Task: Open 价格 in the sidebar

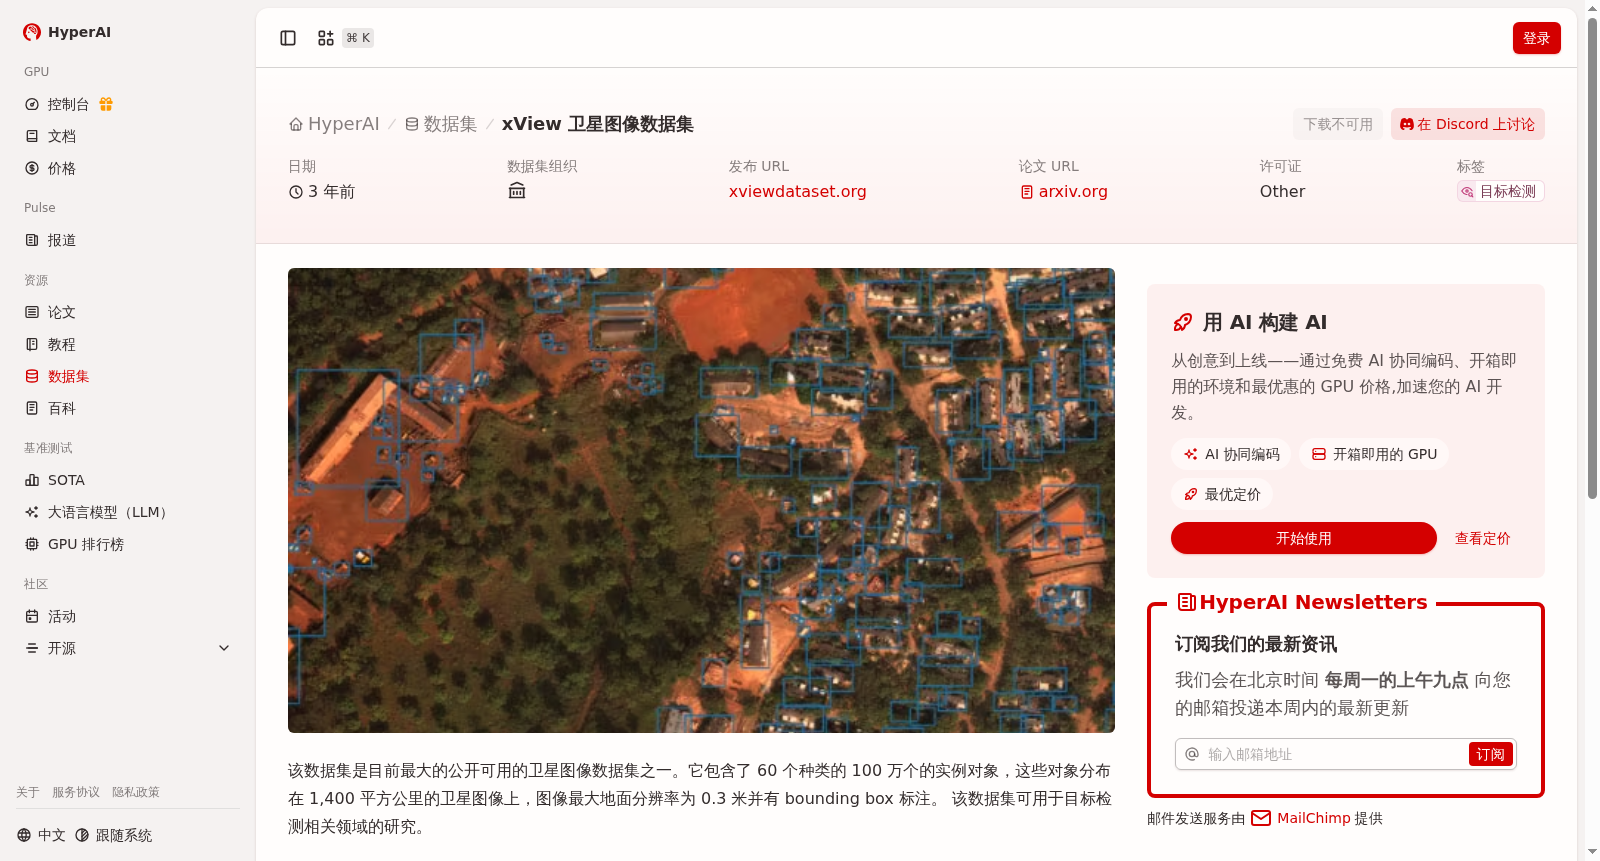Action: [x=62, y=168]
